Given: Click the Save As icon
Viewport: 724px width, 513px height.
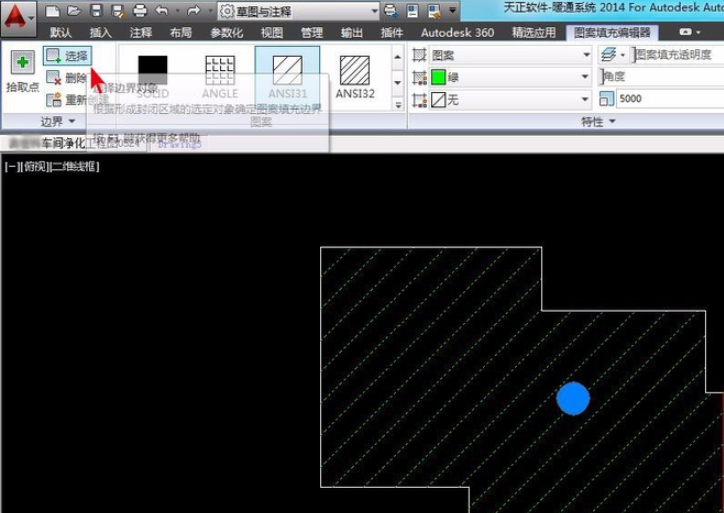Looking at the screenshot, I should 118,11.
